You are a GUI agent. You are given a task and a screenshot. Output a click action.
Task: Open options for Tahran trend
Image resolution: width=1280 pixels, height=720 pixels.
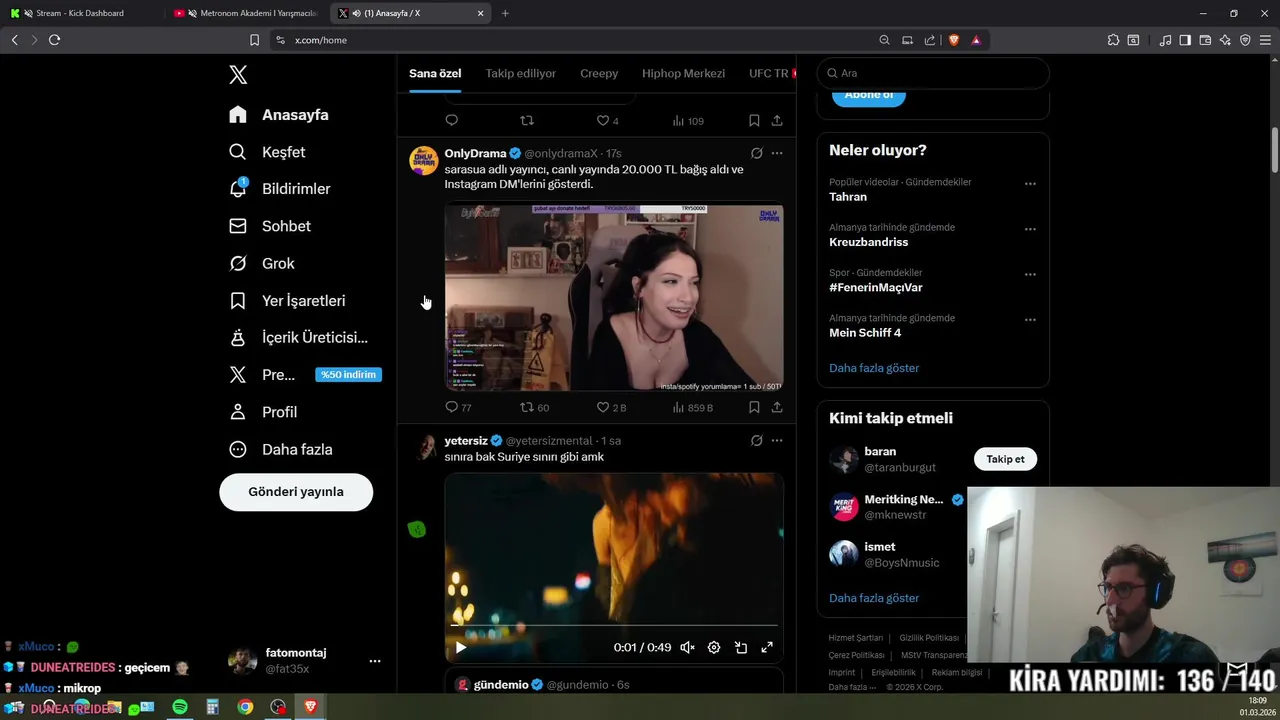(x=1030, y=184)
